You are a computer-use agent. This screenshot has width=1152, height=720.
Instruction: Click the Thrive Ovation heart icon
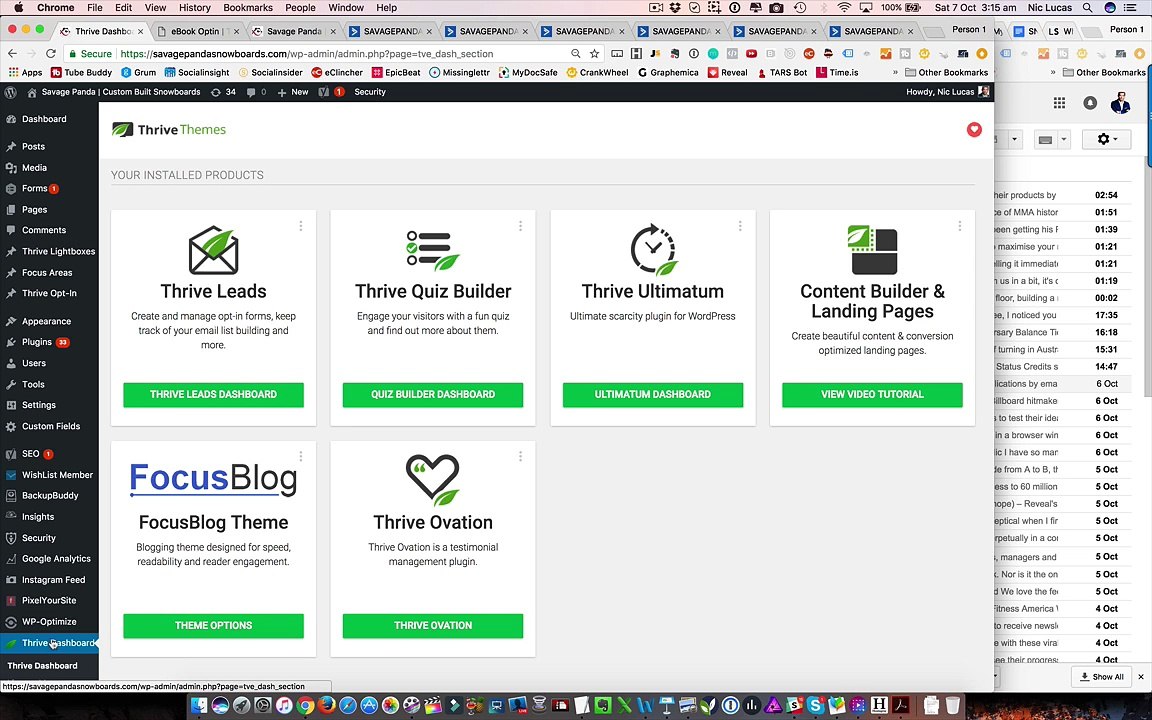point(433,480)
